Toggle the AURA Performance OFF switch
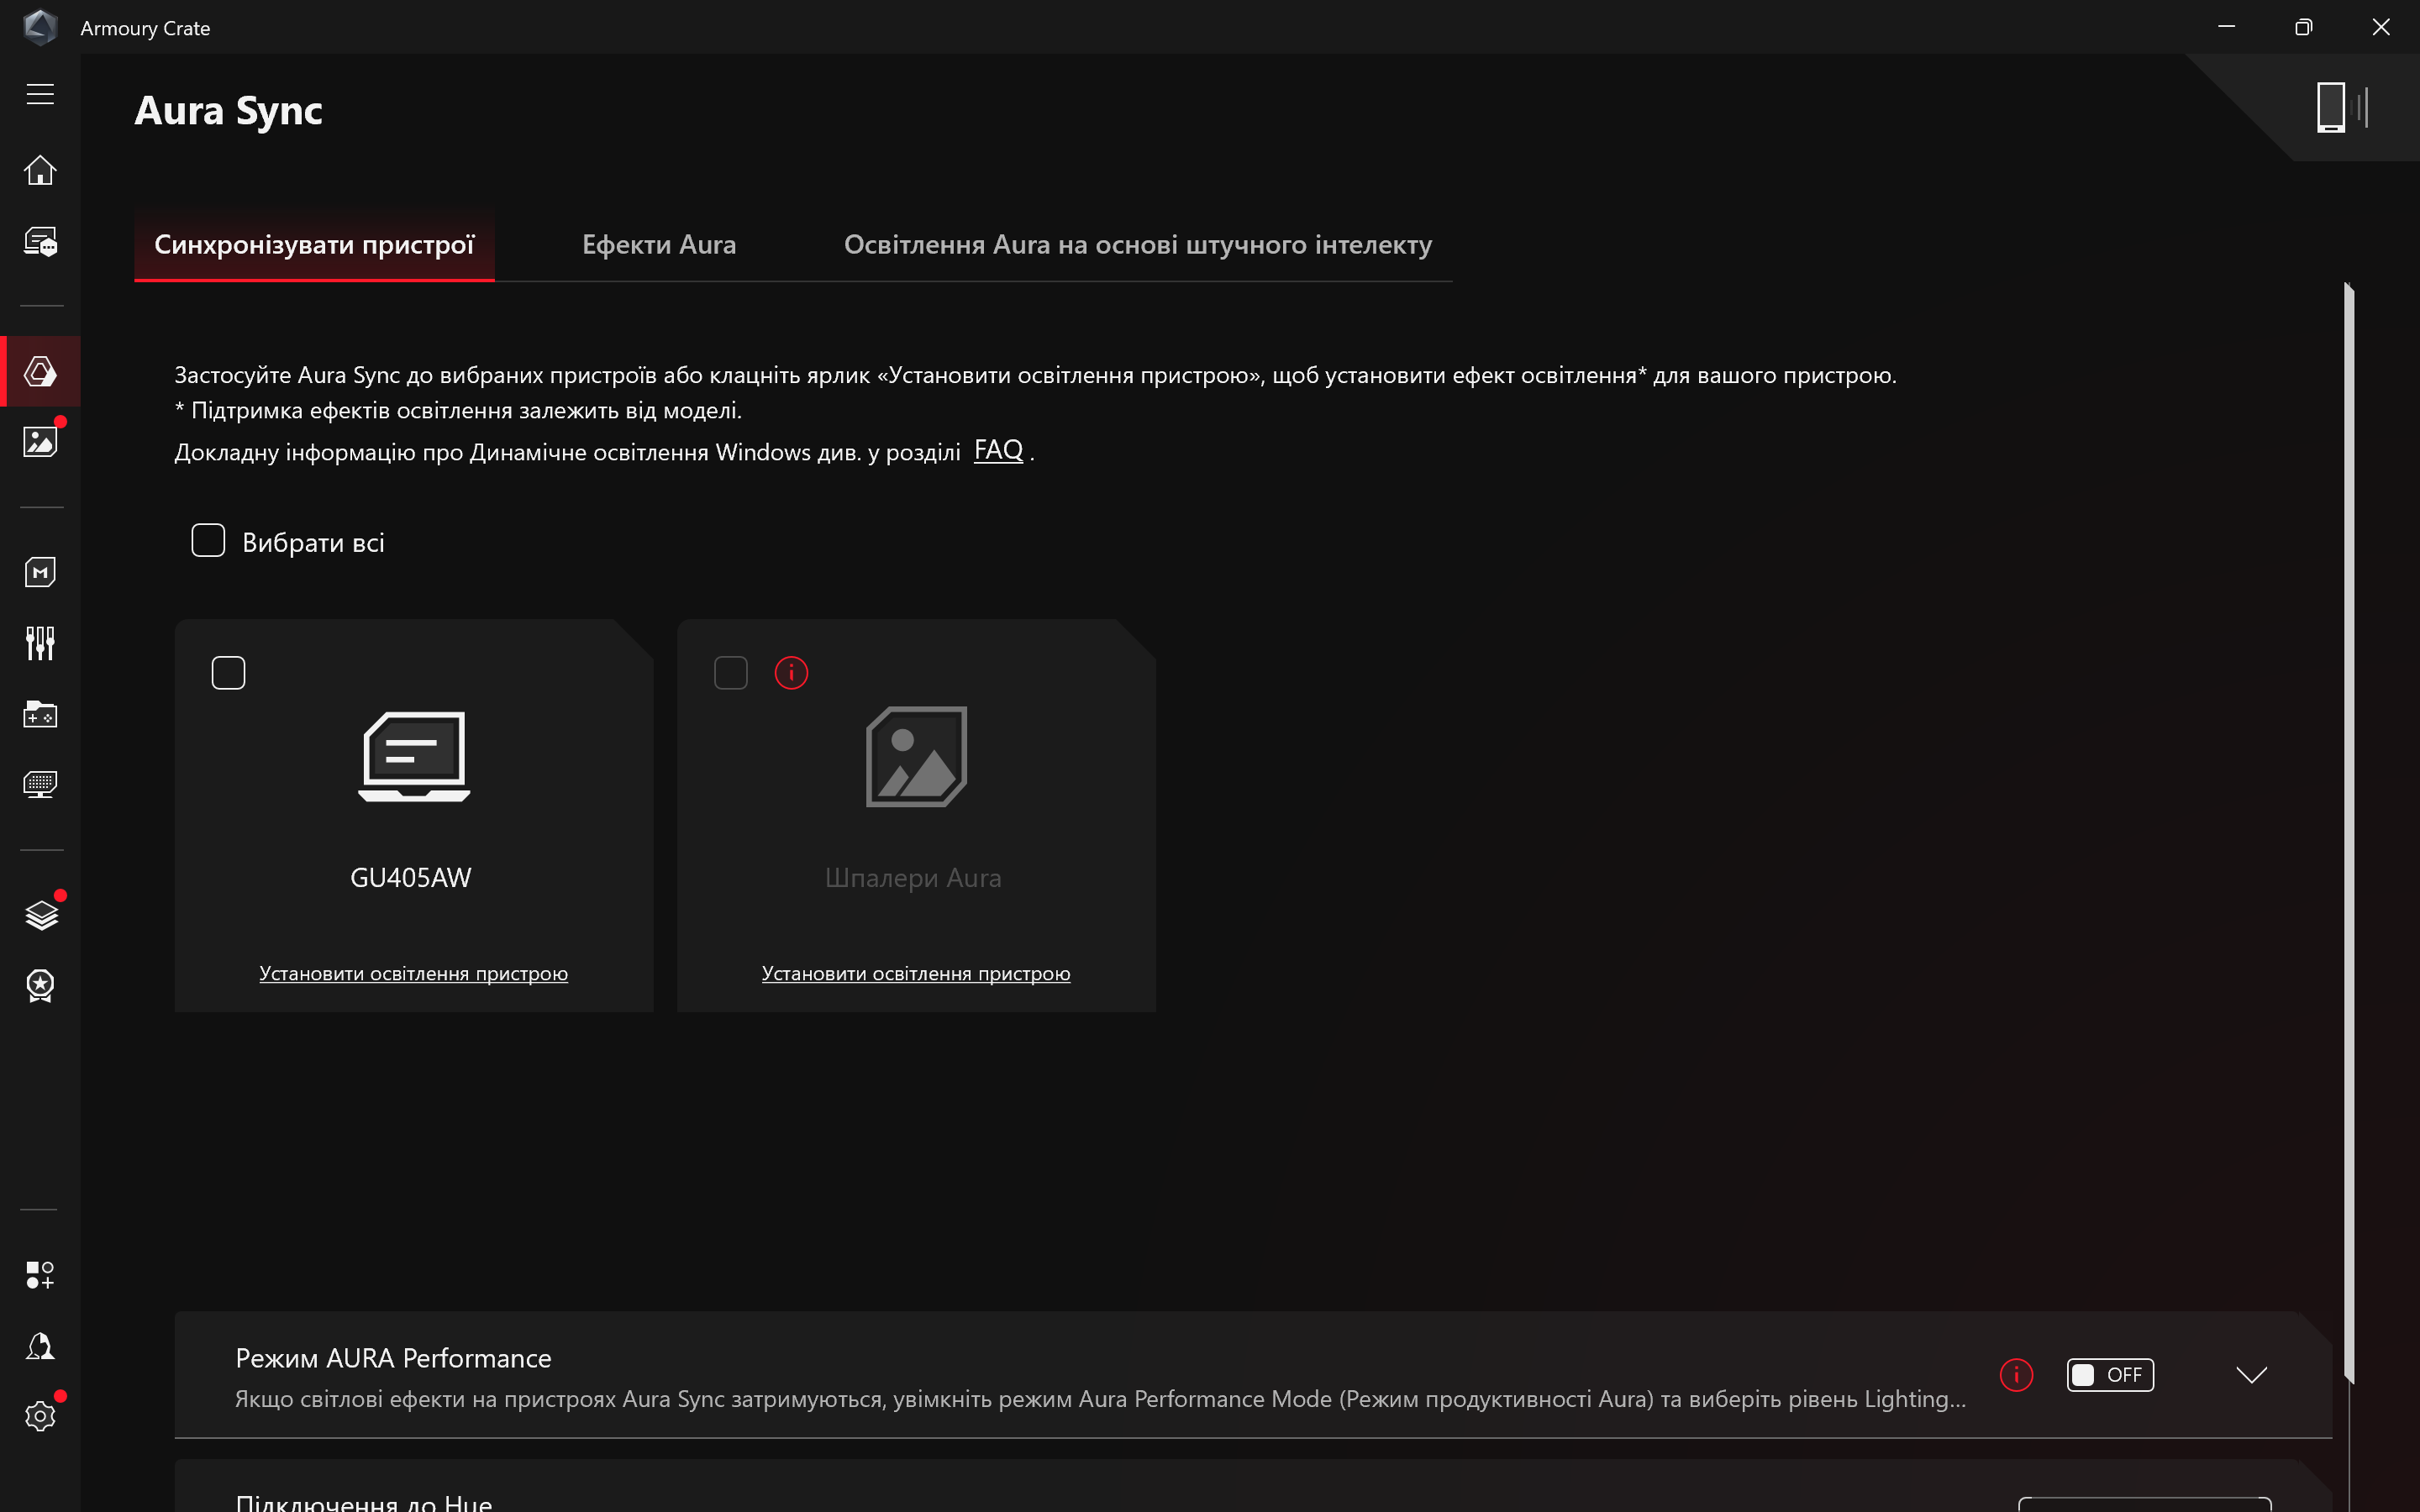 (x=2110, y=1375)
